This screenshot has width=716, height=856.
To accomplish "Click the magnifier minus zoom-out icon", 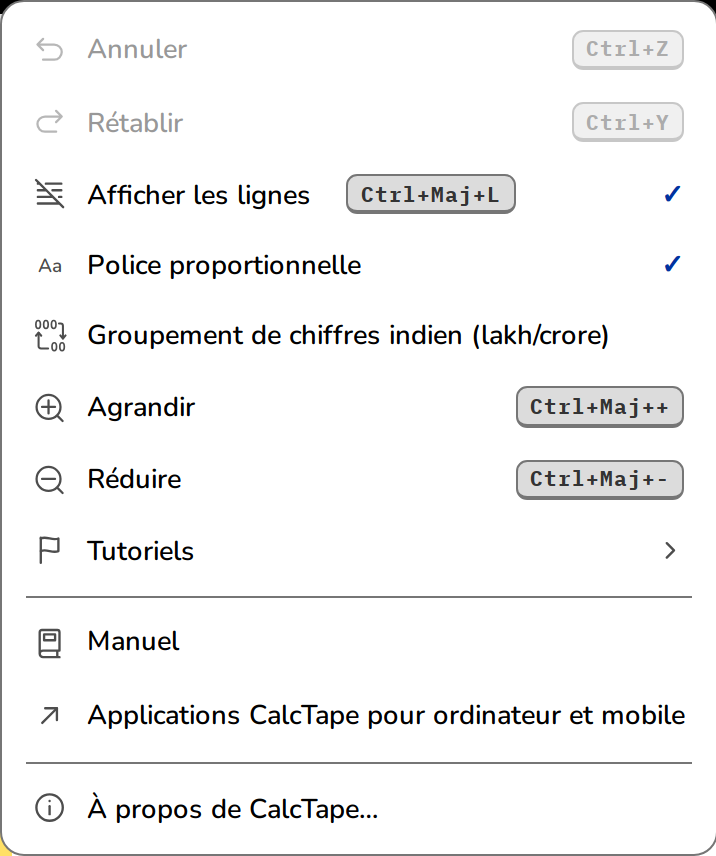I will click(x=50, y=480).
